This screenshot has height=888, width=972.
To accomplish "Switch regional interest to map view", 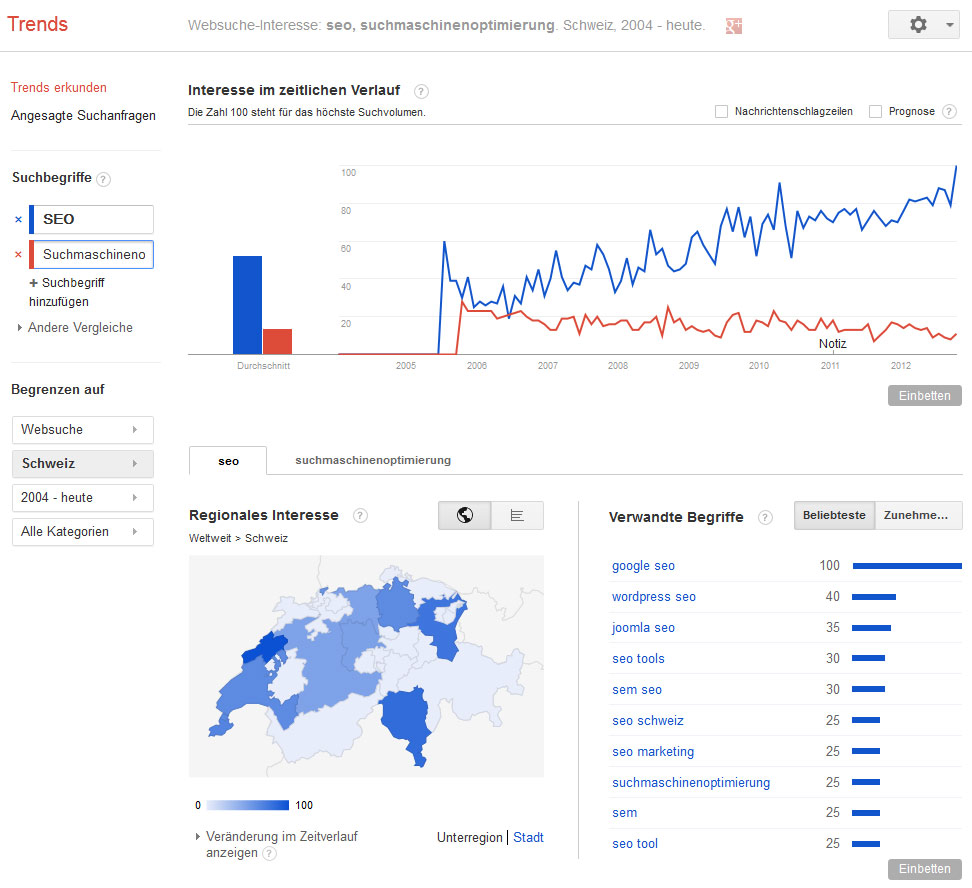I will [464, 515].
